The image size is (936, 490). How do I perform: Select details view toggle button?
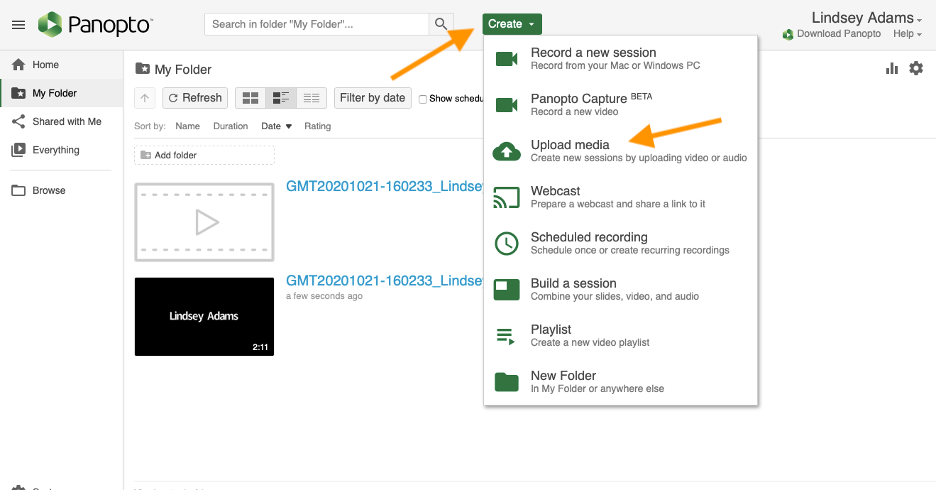click(x=281, y=98)
